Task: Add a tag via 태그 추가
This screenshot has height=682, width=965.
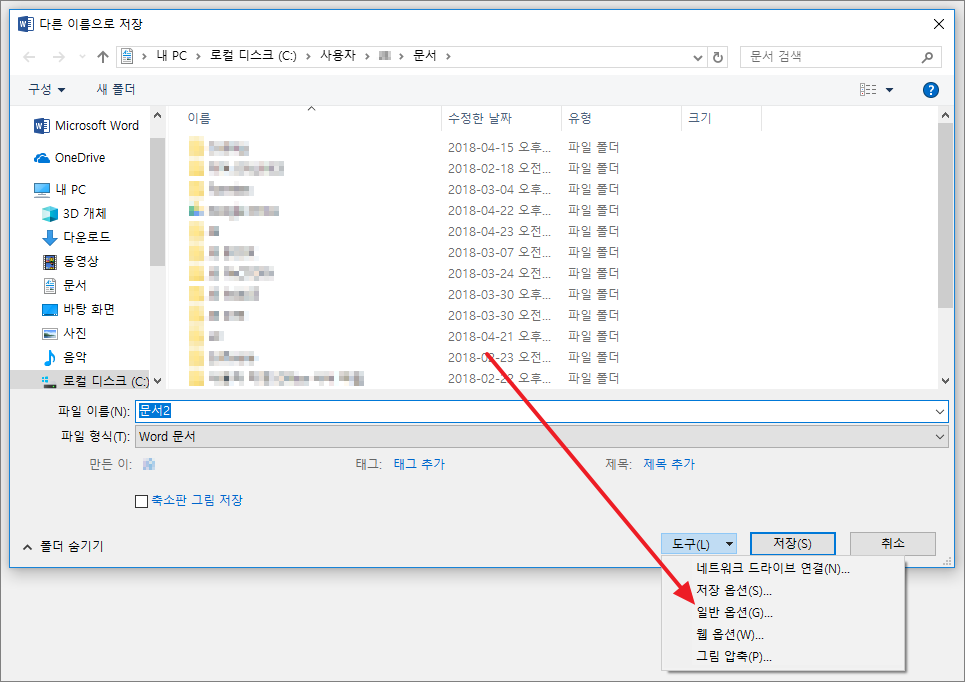Action: click(x=419, y=464)
